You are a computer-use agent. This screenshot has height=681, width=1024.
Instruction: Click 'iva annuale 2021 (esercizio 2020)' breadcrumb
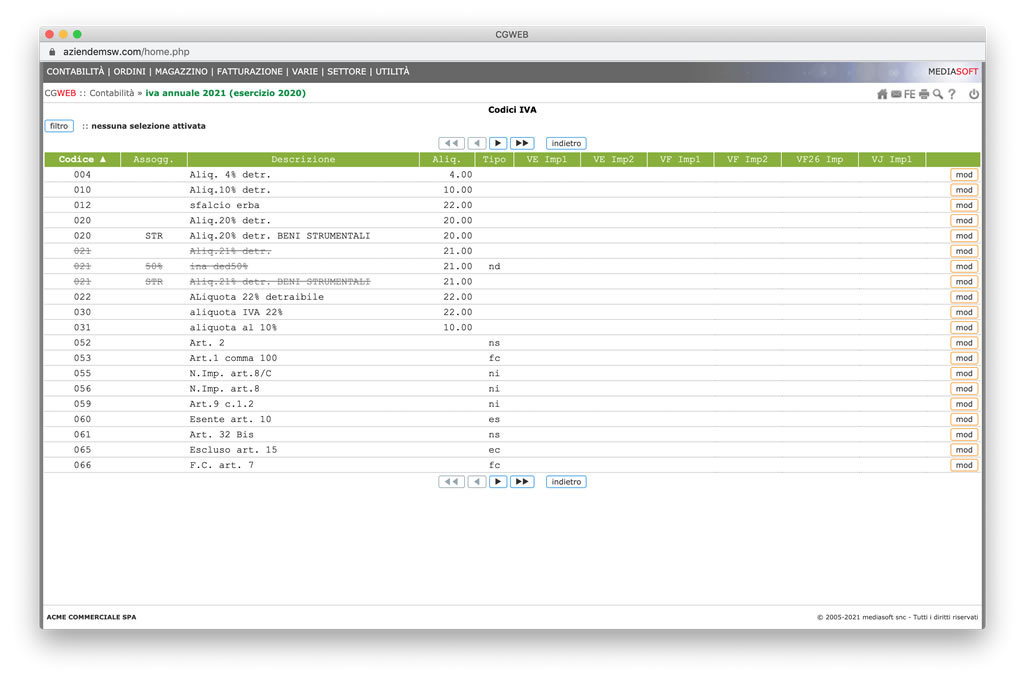pos(225,93)
